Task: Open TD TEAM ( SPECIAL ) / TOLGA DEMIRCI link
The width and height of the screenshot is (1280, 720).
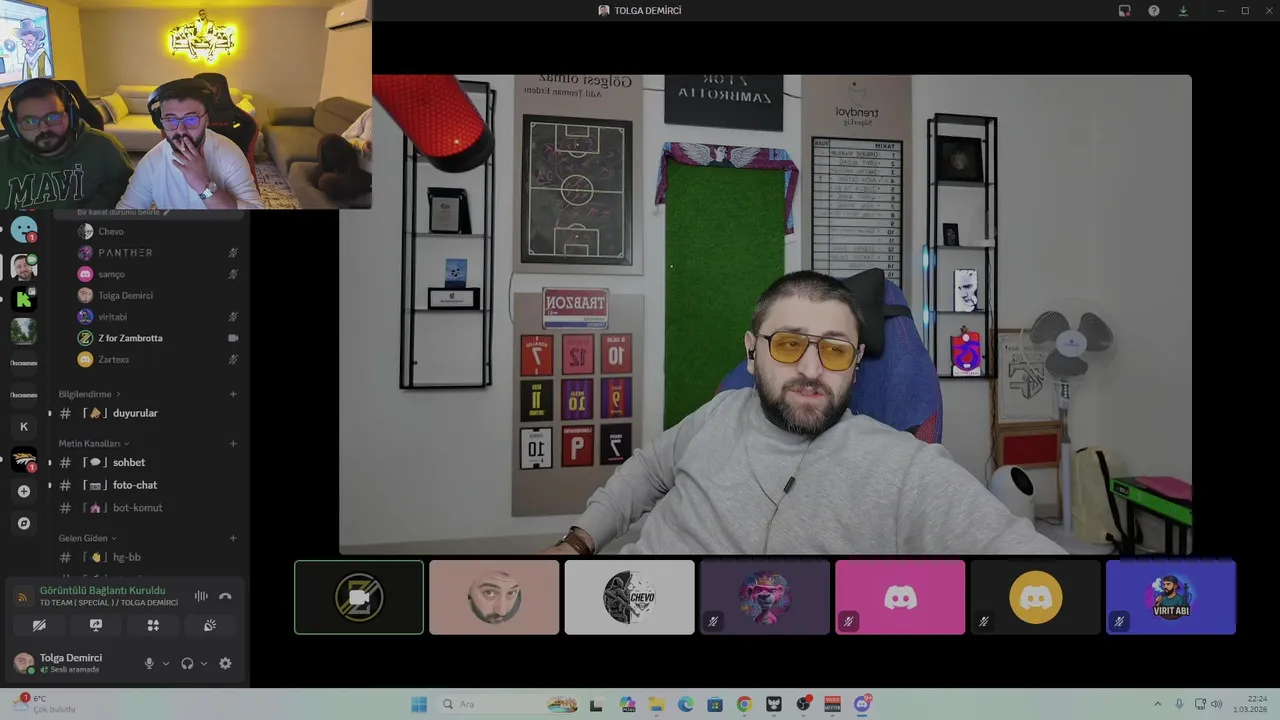Action: click(109, 603)
